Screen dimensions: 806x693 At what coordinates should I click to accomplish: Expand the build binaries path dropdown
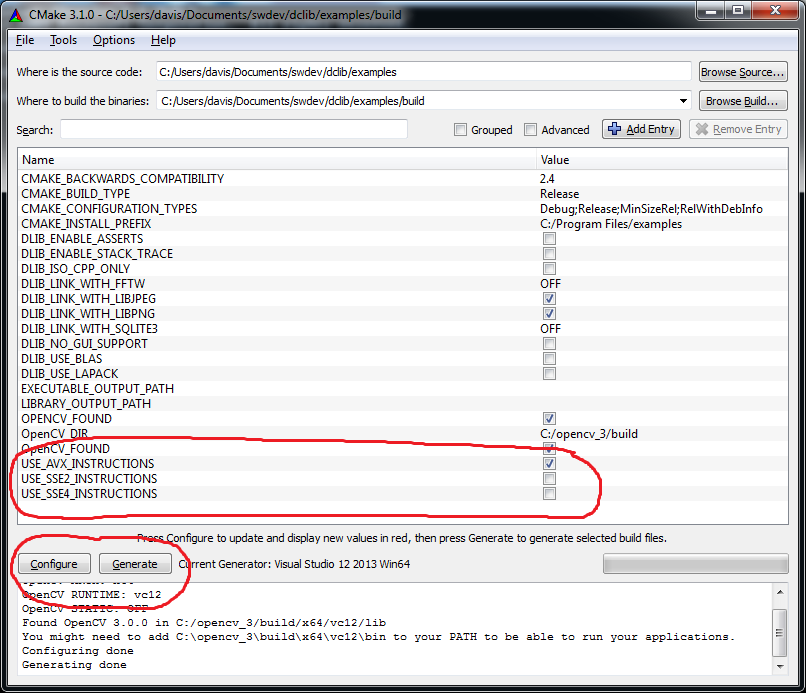pos(684,101)
